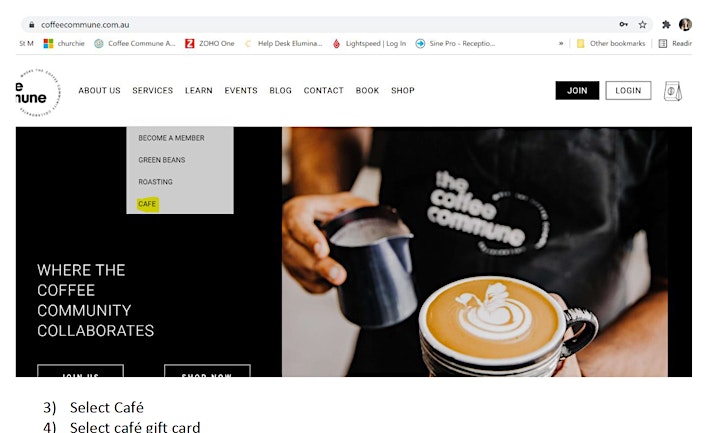Choose GREEN BEANS in the dropdown
Viewport: 720px width, 433px height.
coord(162,160)
